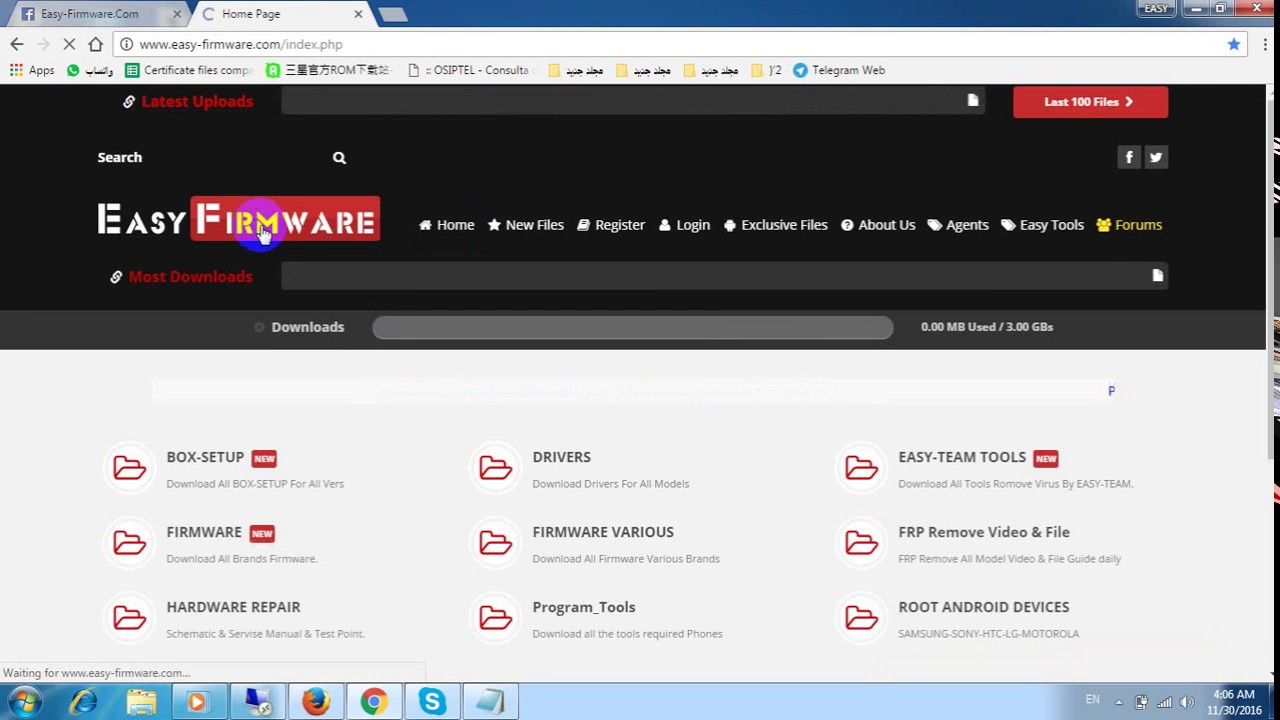Open the DRIVERS folder icon
The width and height of the screenshot is (1280, 720).
495,467
